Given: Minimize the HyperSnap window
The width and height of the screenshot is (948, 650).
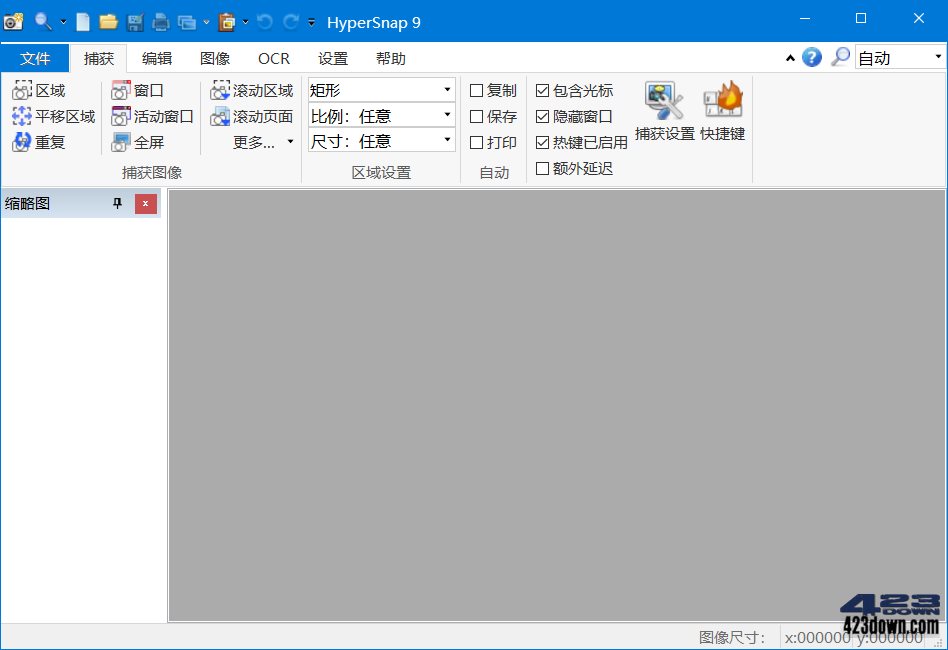Looking at the screenshot, I should tap(805, 19).
